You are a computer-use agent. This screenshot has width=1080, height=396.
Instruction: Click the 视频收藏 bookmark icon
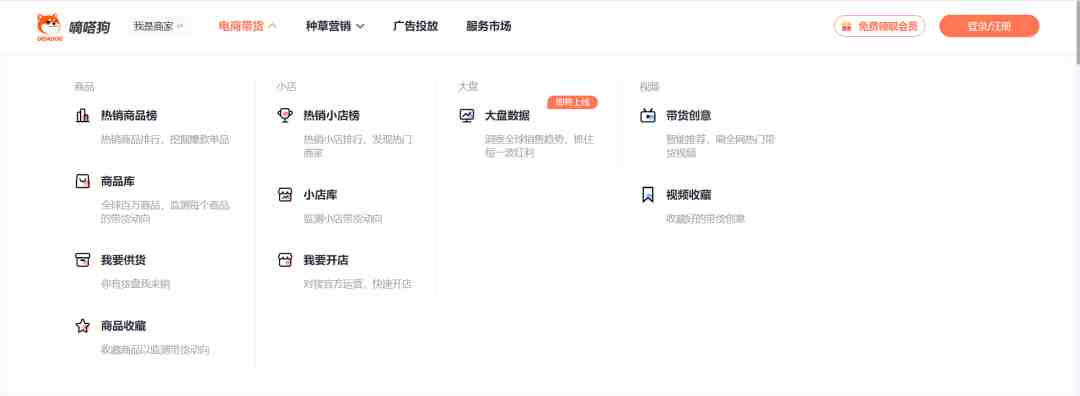648,195
